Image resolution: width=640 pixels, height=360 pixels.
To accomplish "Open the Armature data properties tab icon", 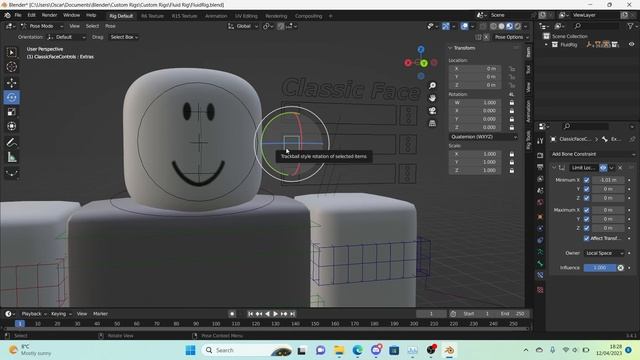I will pyautogui.click(x=540, y=252).
